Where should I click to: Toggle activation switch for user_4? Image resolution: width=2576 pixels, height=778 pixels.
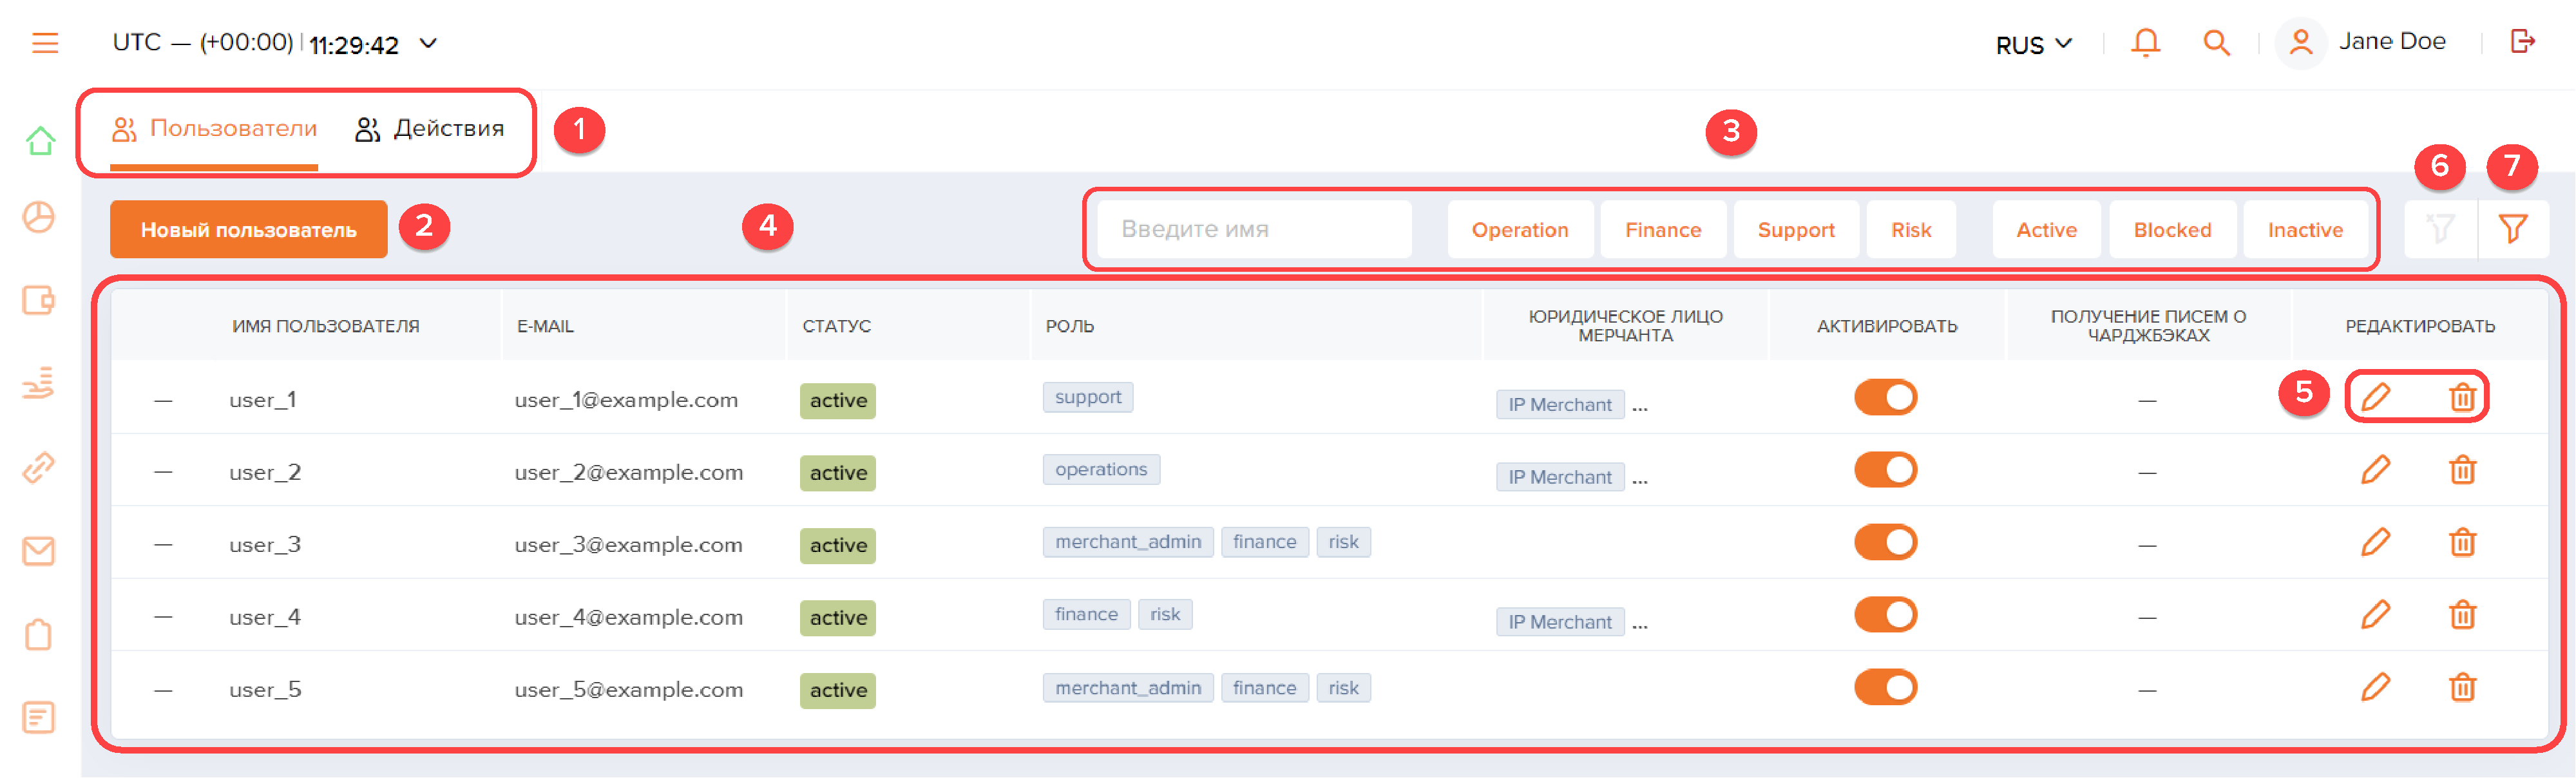[x=1885, y=614]
